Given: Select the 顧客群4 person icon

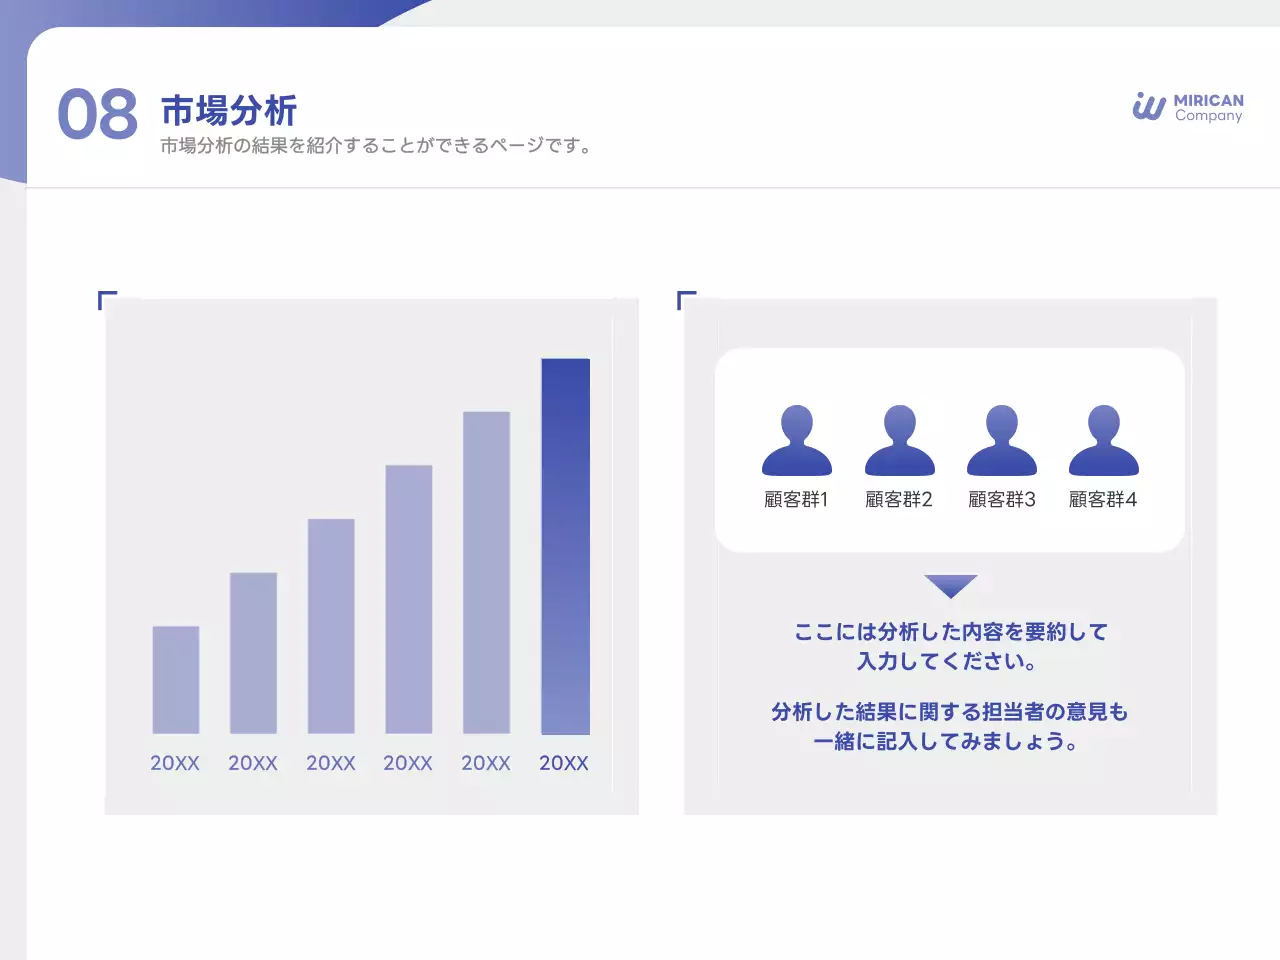Looking at the screenshot, I should 1103,441.
